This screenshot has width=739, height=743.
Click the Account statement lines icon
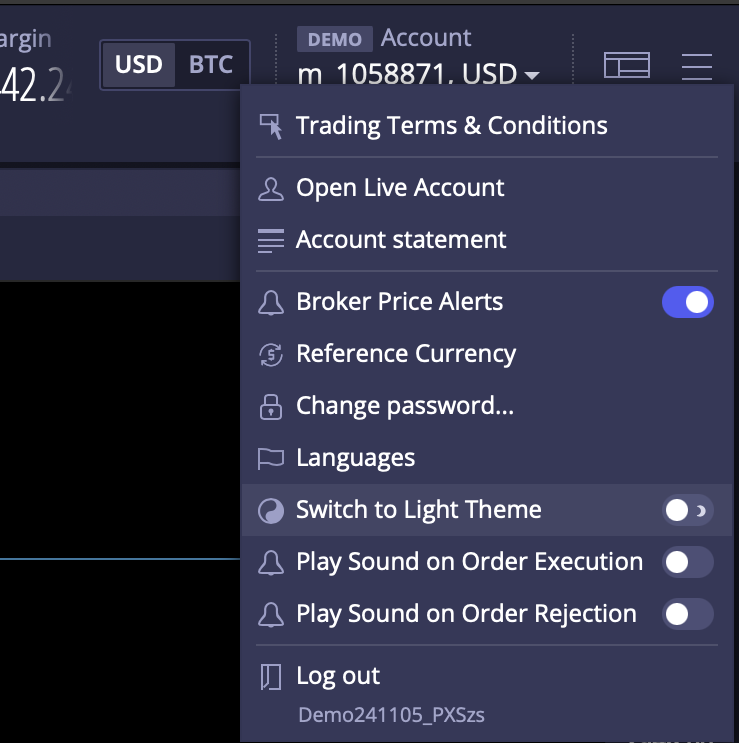271,240
